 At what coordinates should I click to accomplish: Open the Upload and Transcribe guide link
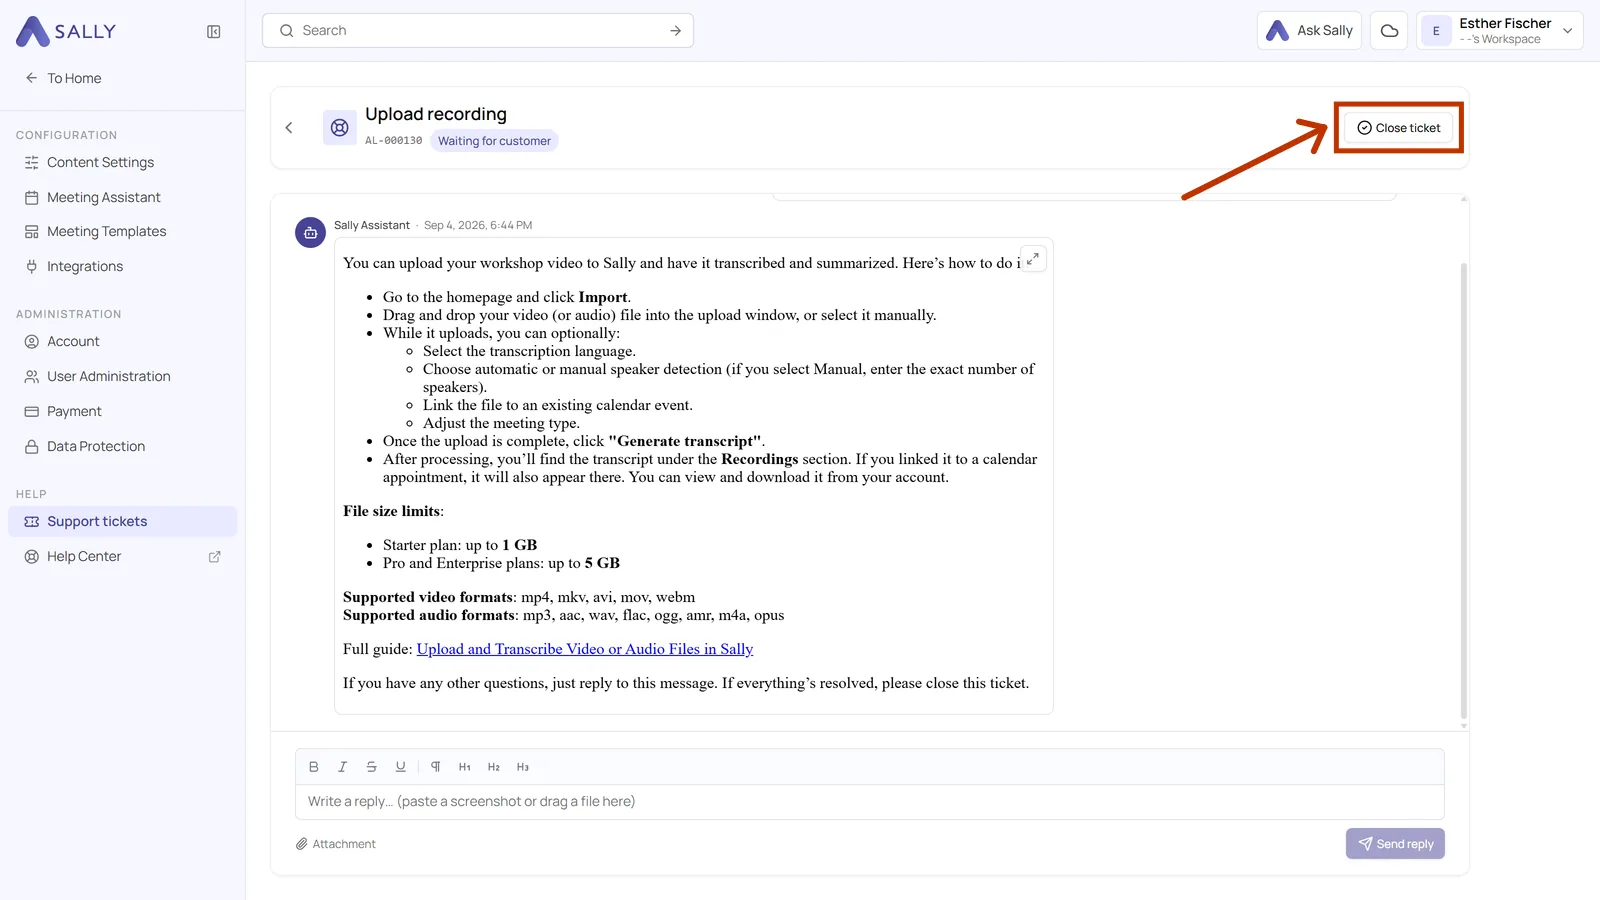[x=585, y=649]
